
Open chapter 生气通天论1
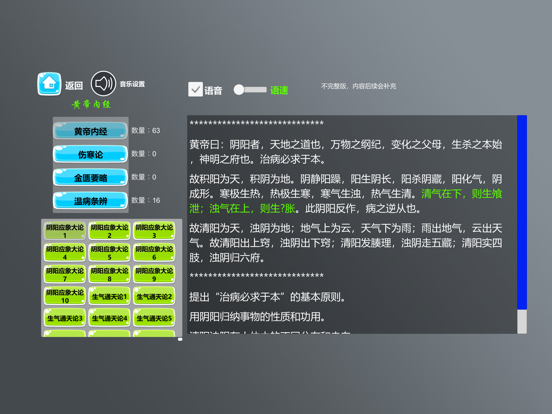pyautogui.click(x=109, y=296)
